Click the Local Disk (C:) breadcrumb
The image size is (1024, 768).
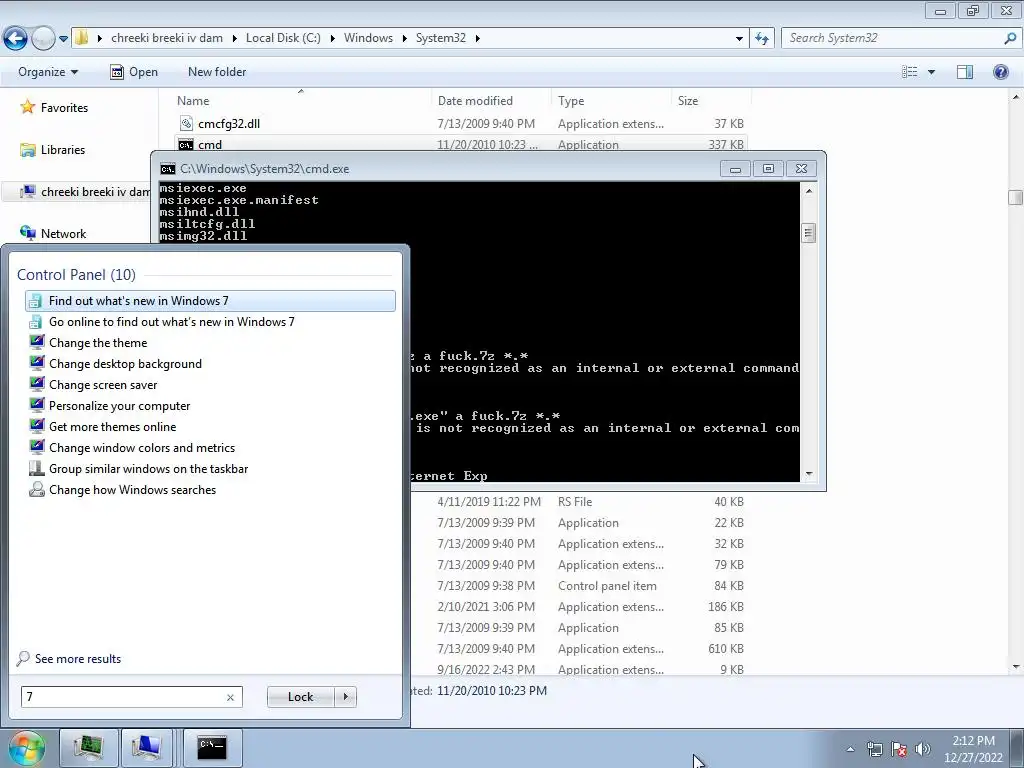283,38
